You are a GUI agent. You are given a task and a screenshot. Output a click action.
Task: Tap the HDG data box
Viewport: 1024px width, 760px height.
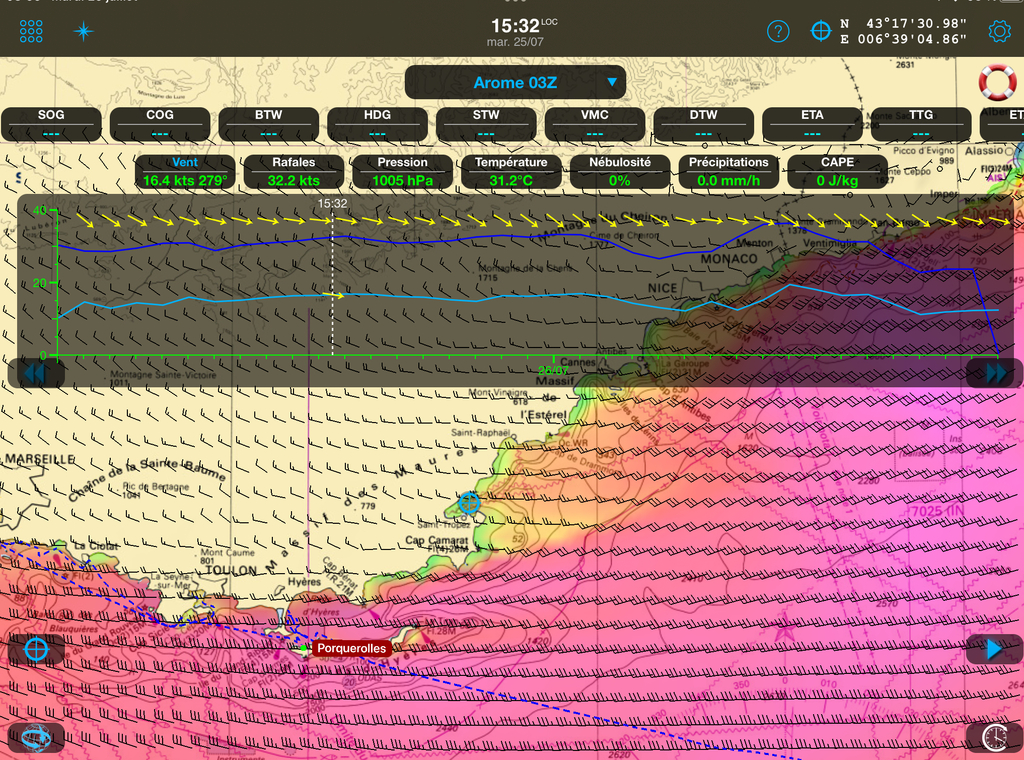tap(377, 124)
